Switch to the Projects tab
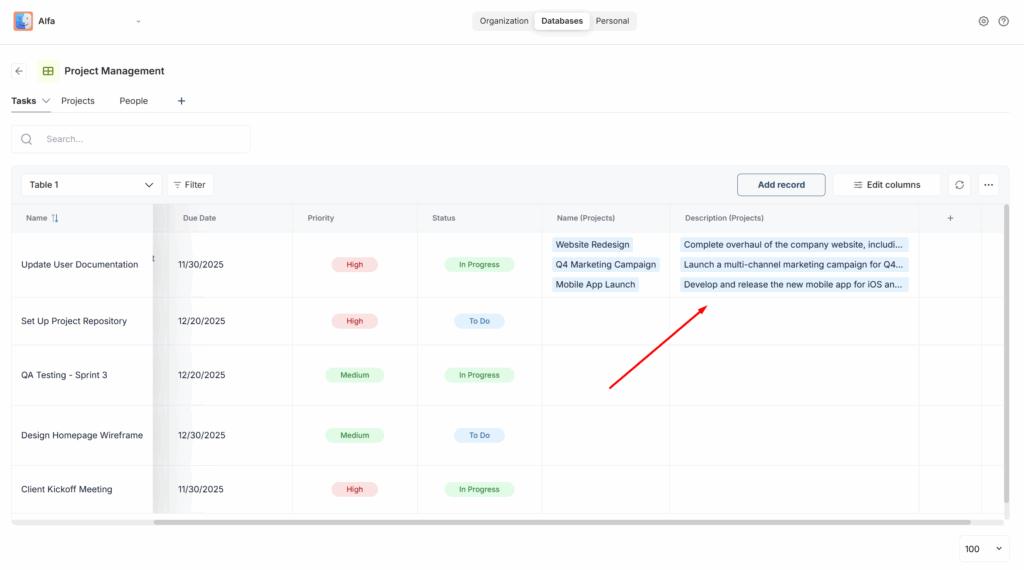1024x570 pixels. [x=78, y=101]
